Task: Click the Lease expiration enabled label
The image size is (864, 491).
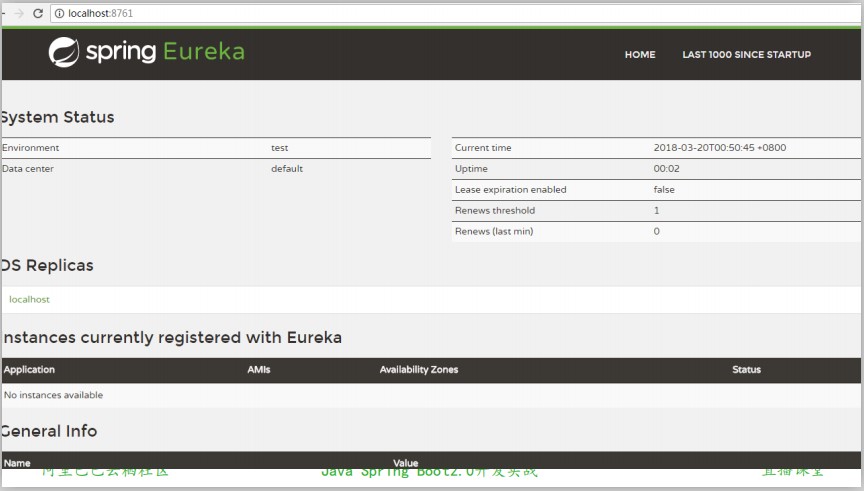Action: (x=510, y=190)
